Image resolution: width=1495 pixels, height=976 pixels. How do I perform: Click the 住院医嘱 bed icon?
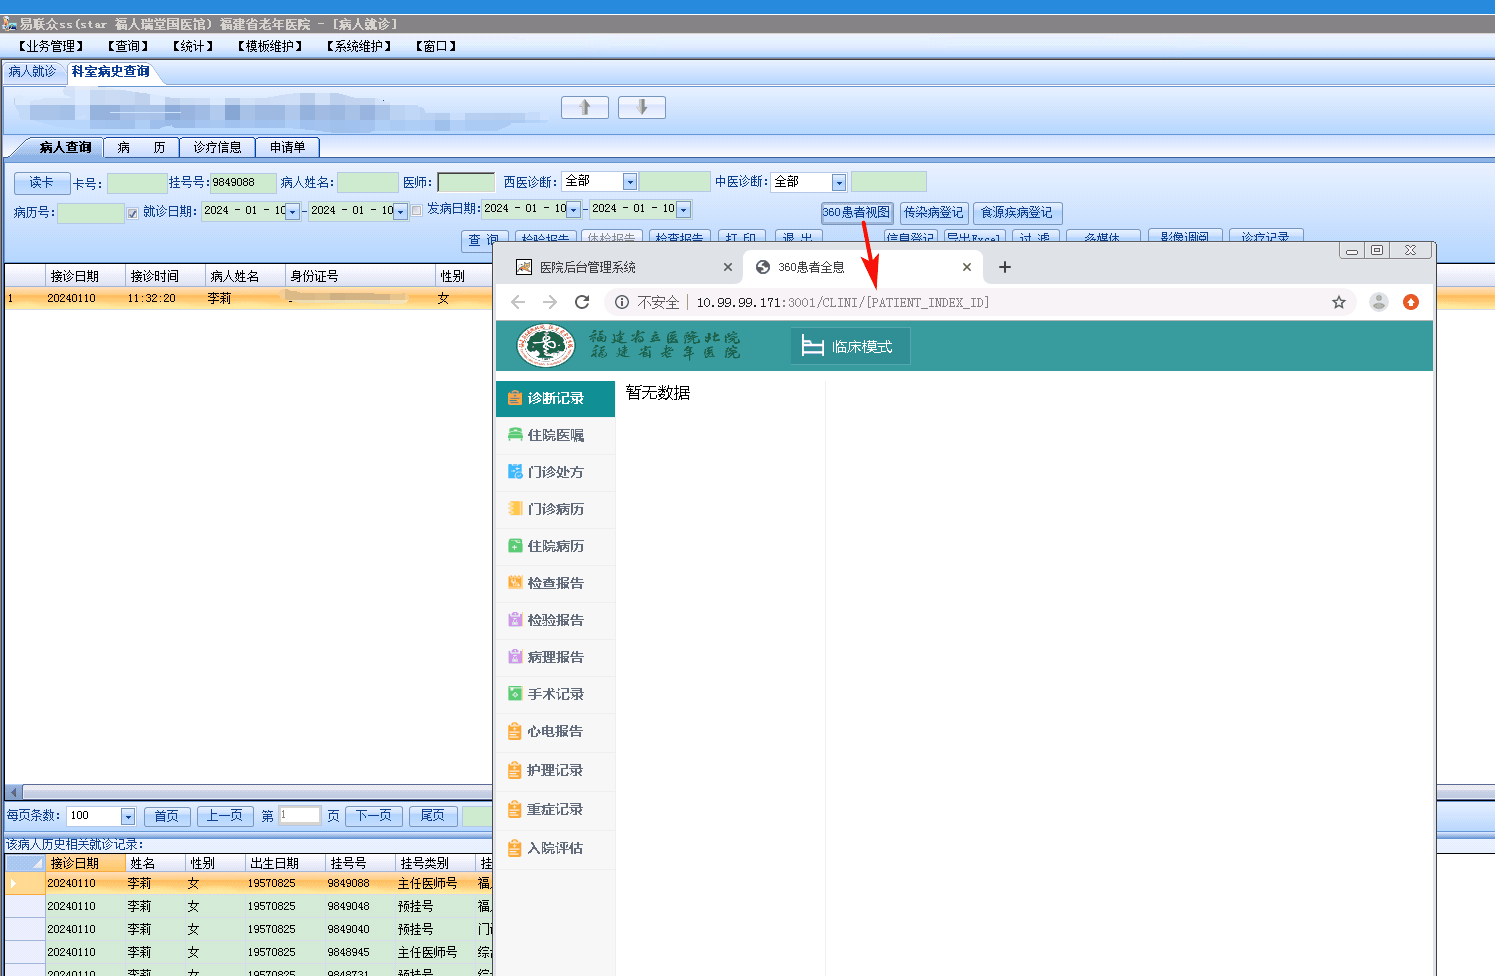pyautogui.click(x=515, y=435)
